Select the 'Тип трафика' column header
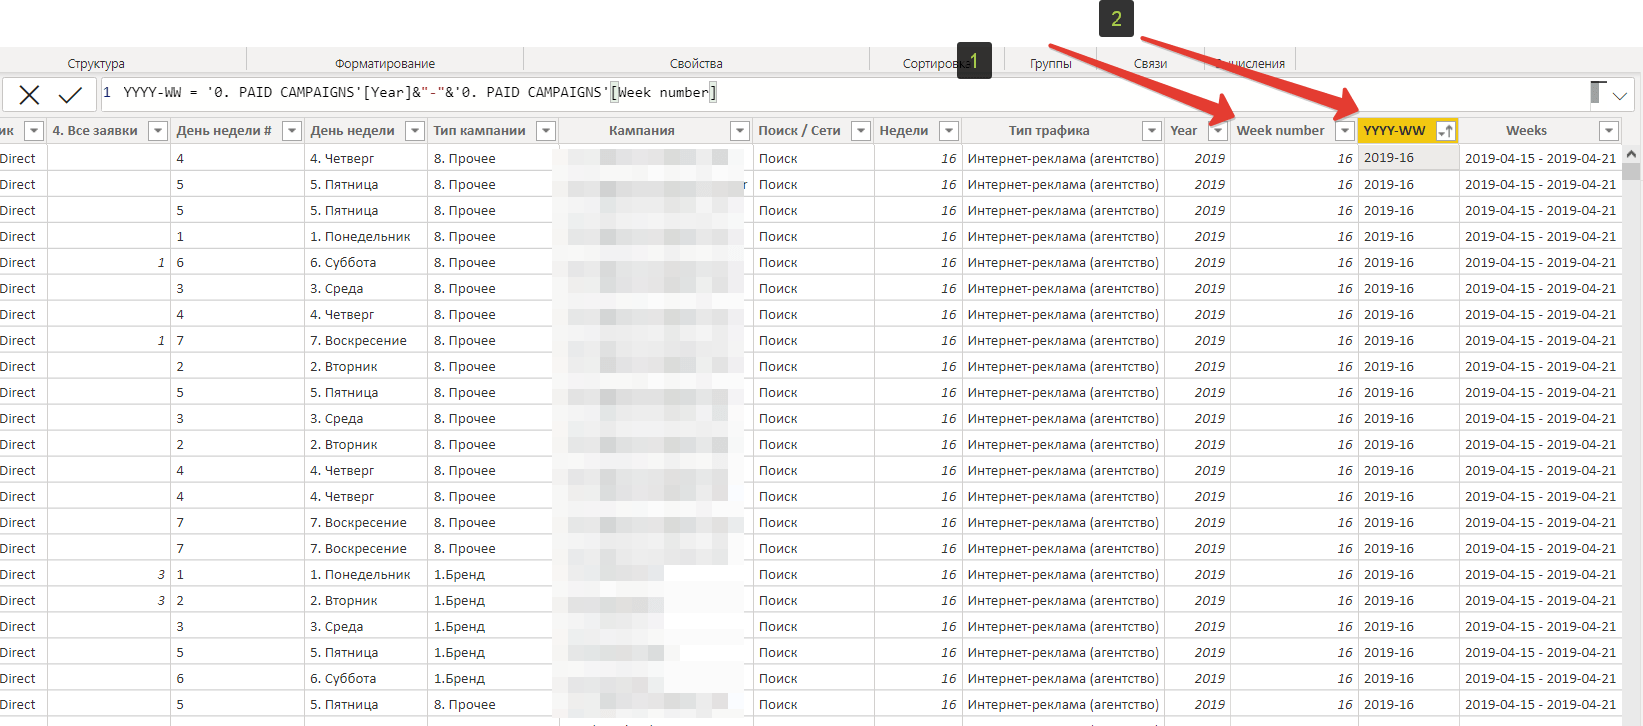The width and height of the screenshot is (1643, 726). click(x=1049, y=131)
